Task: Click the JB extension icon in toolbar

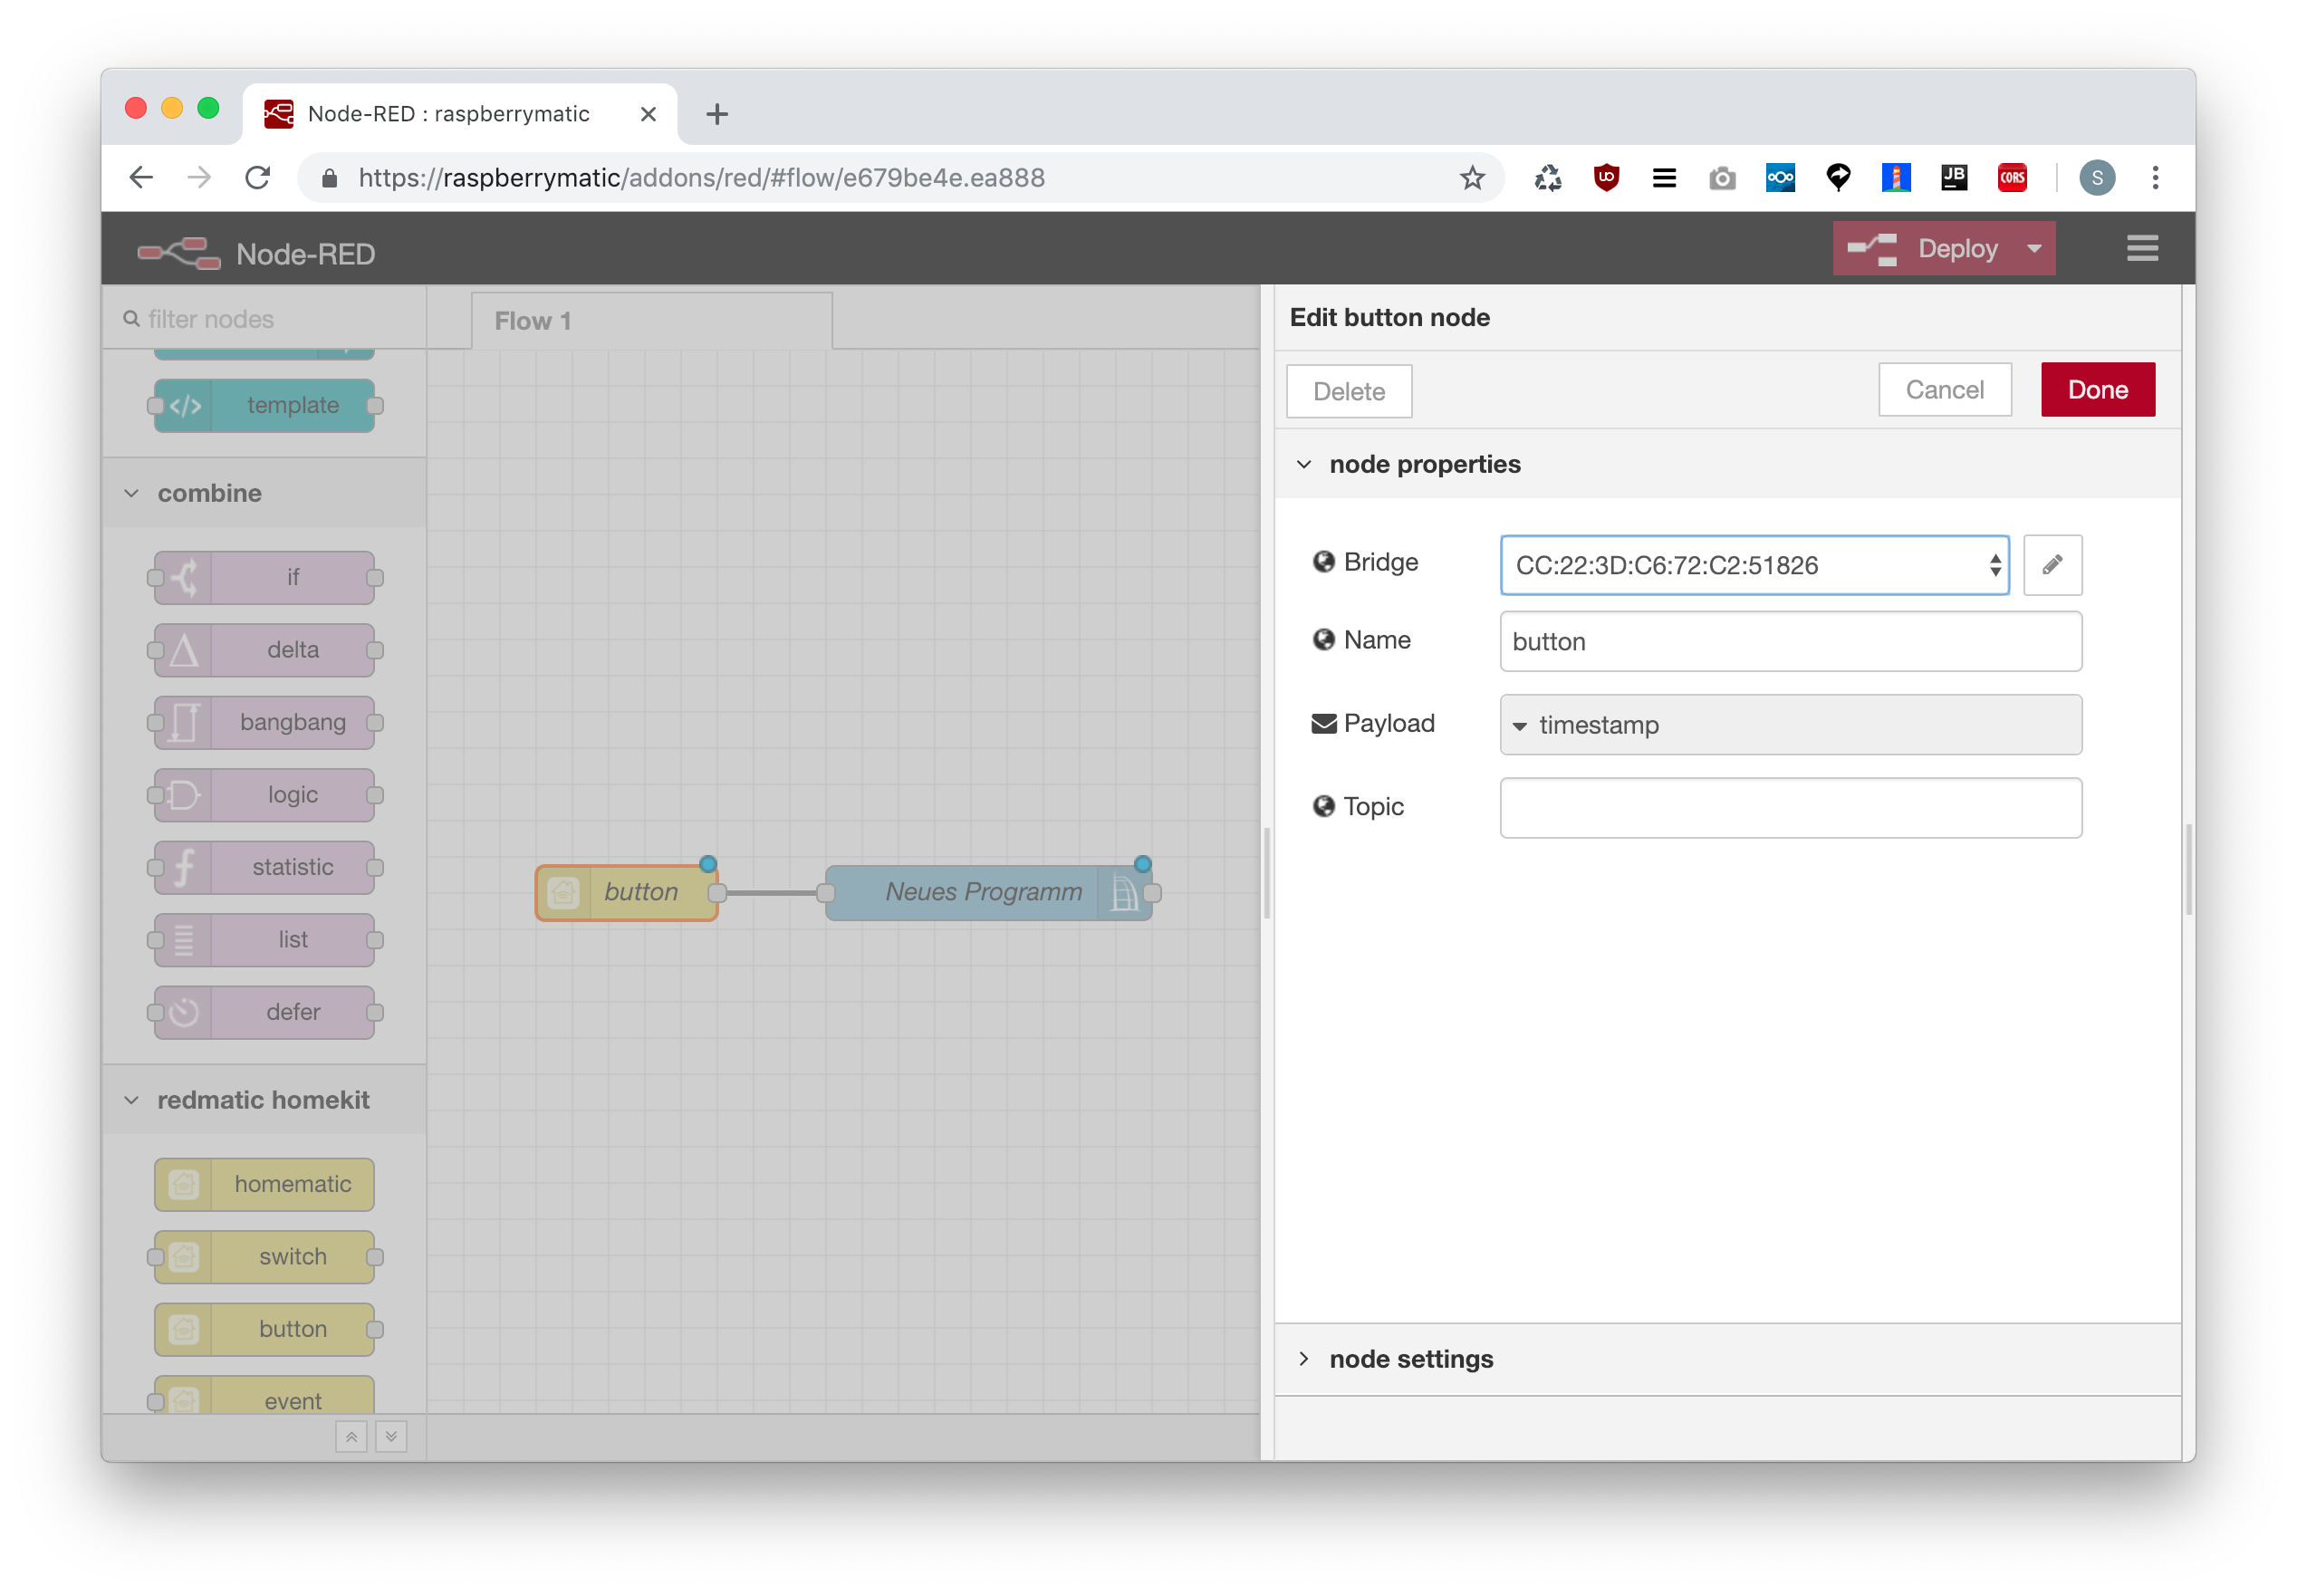Action: 1953,178
